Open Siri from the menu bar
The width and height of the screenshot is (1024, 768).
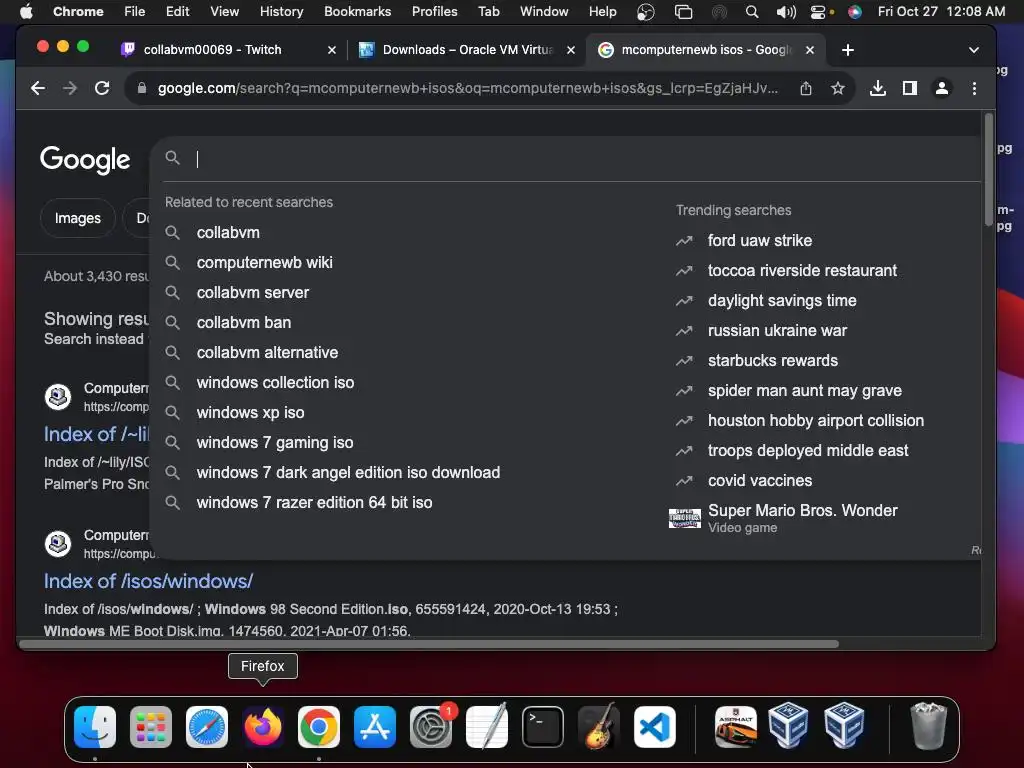tap(854, 12)
